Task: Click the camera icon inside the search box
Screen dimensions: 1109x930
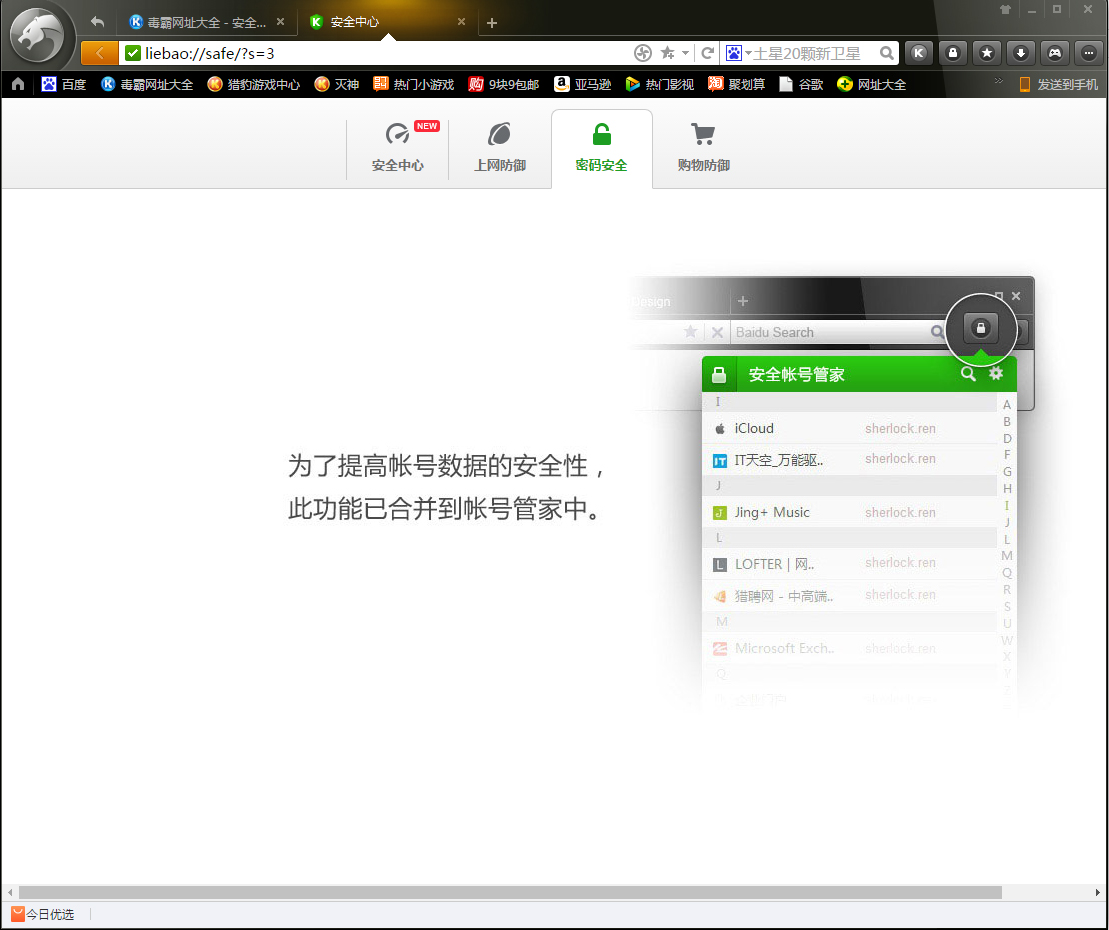Action: [x=734, y=53]
